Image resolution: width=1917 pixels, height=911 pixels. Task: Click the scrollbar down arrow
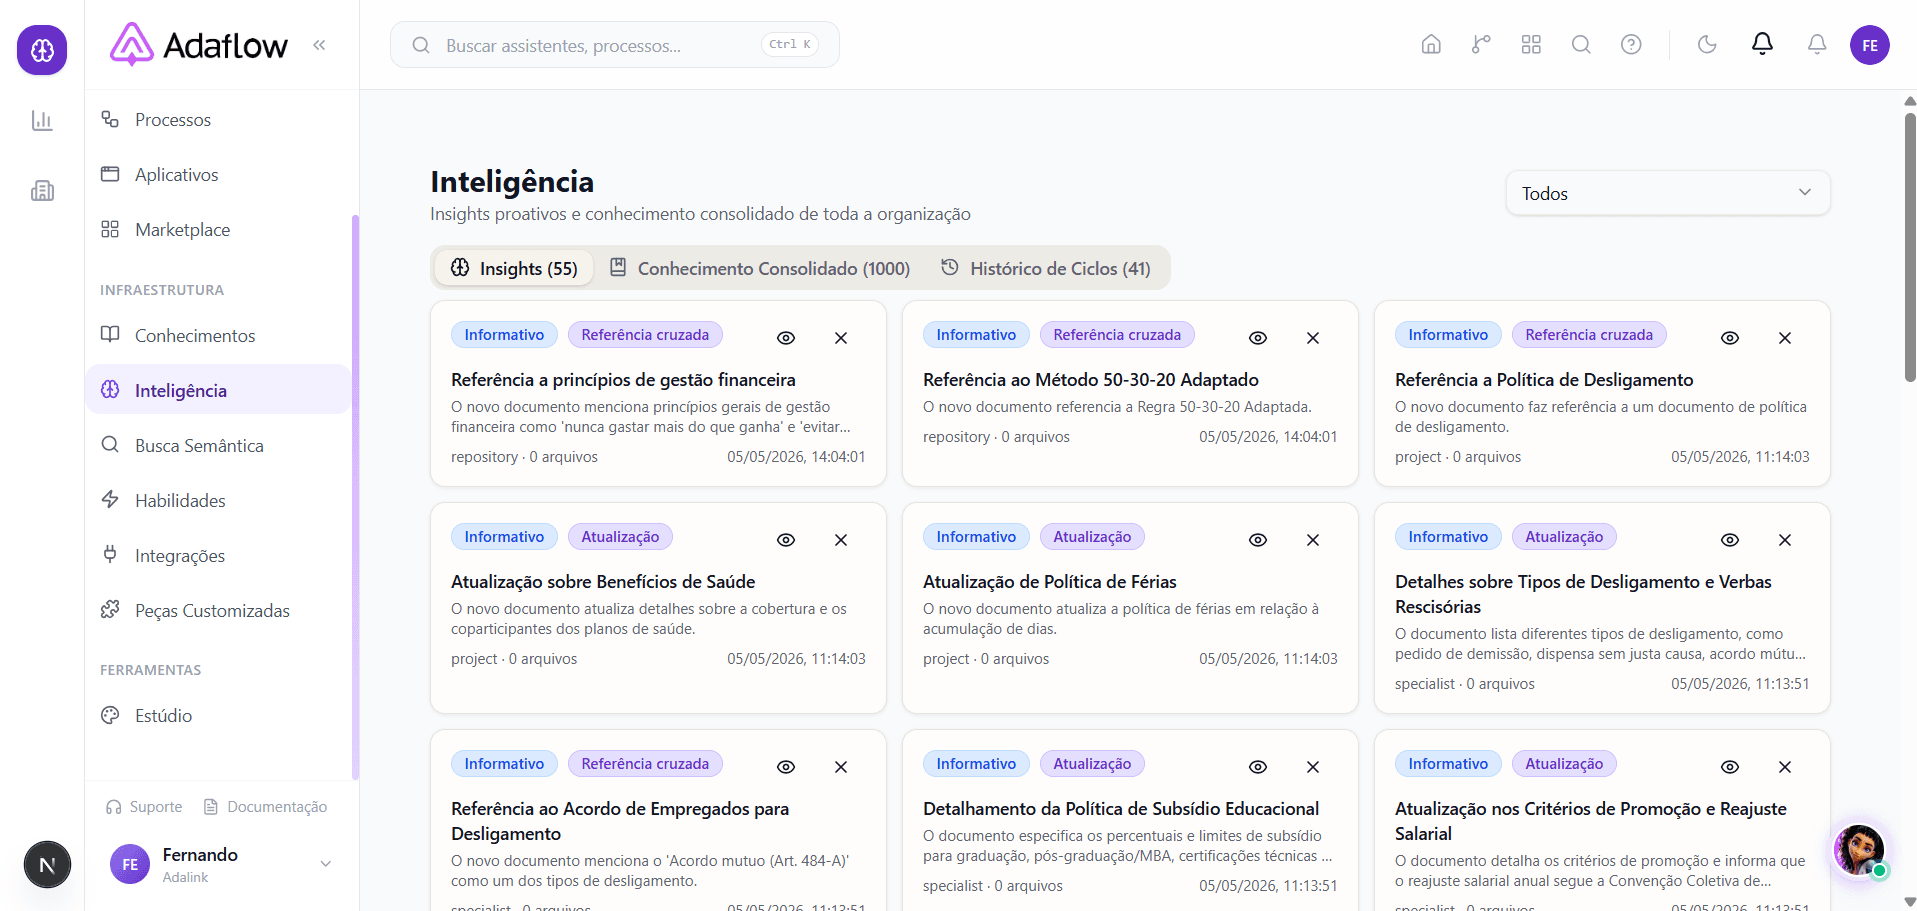[1910, 902]
